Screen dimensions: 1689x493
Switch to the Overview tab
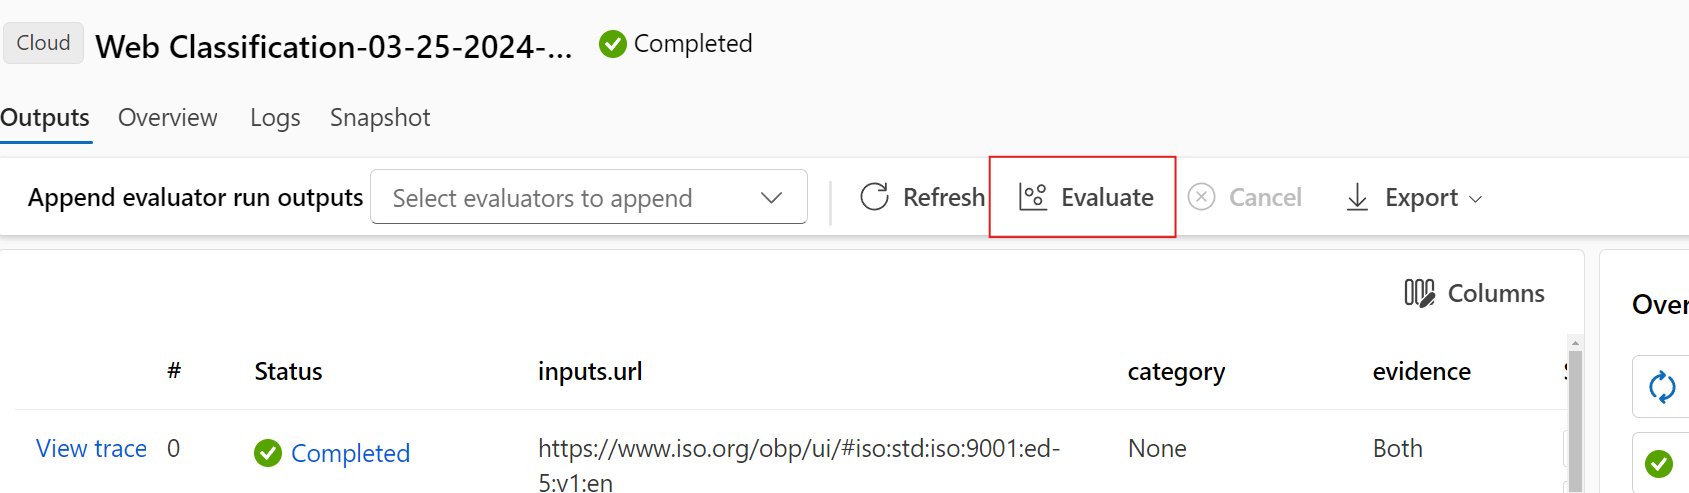pos(167,118)
